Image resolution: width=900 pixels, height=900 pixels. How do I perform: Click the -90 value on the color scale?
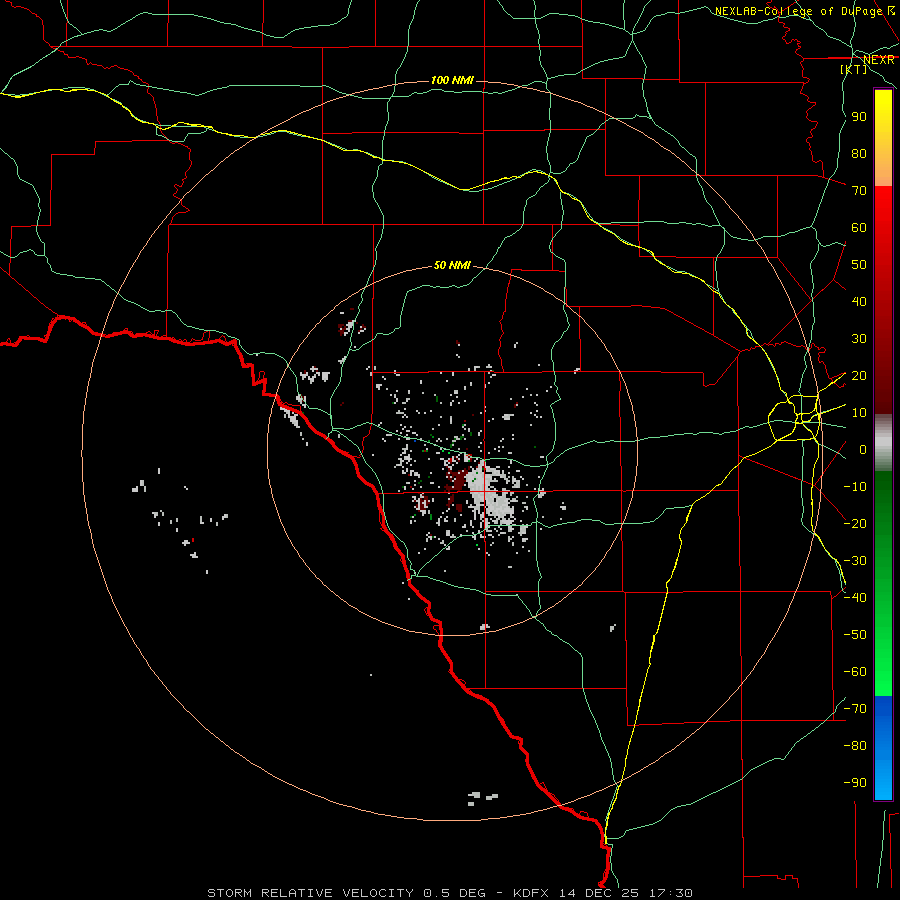[x=855, y=783]
